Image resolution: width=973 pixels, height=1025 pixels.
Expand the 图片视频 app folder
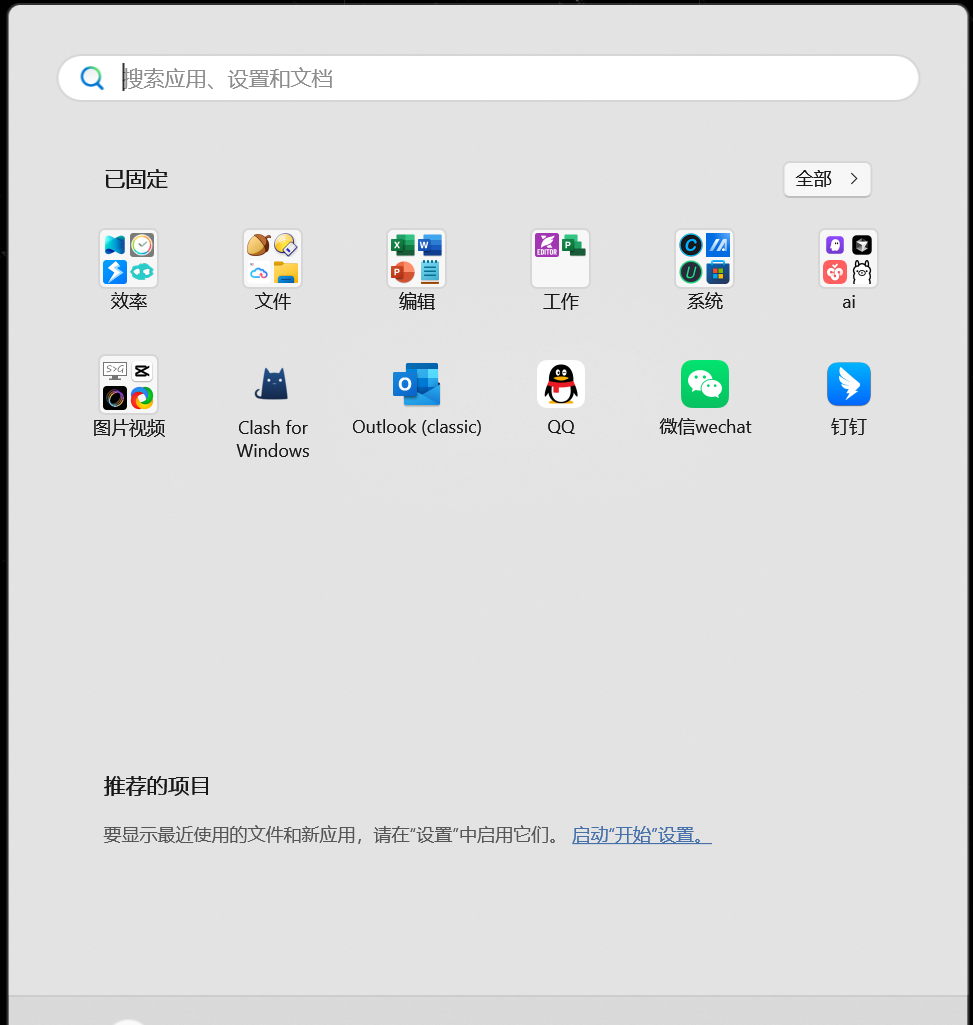point(128,385)
